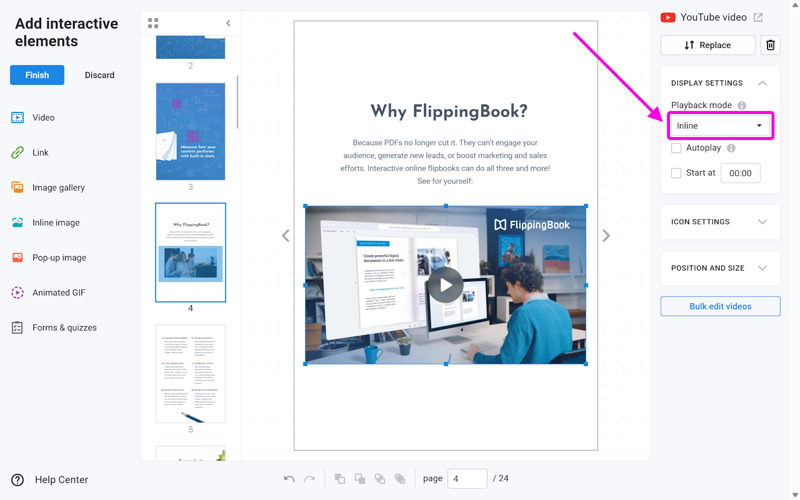Click the Bulk edit videos button

[720, 306]
